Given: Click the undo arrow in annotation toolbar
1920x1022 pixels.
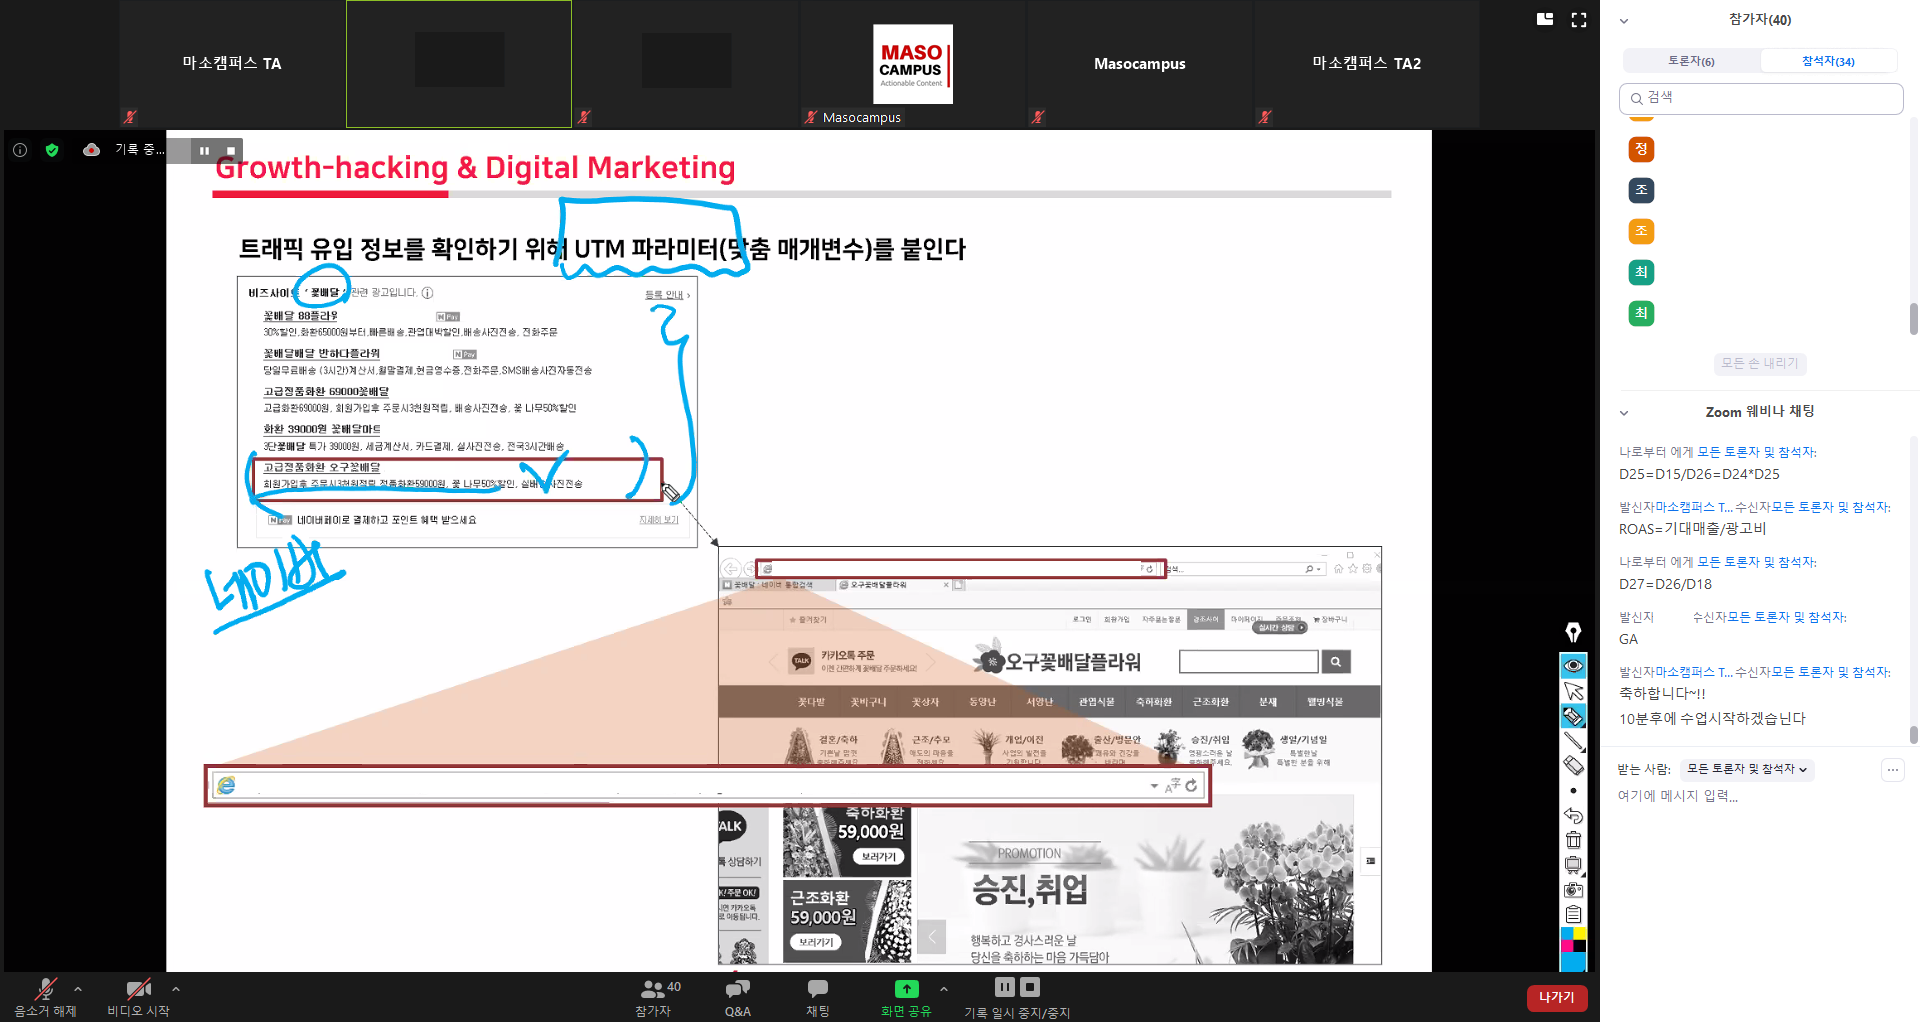Looking at the screenshot, I should tap(1573, 815).
